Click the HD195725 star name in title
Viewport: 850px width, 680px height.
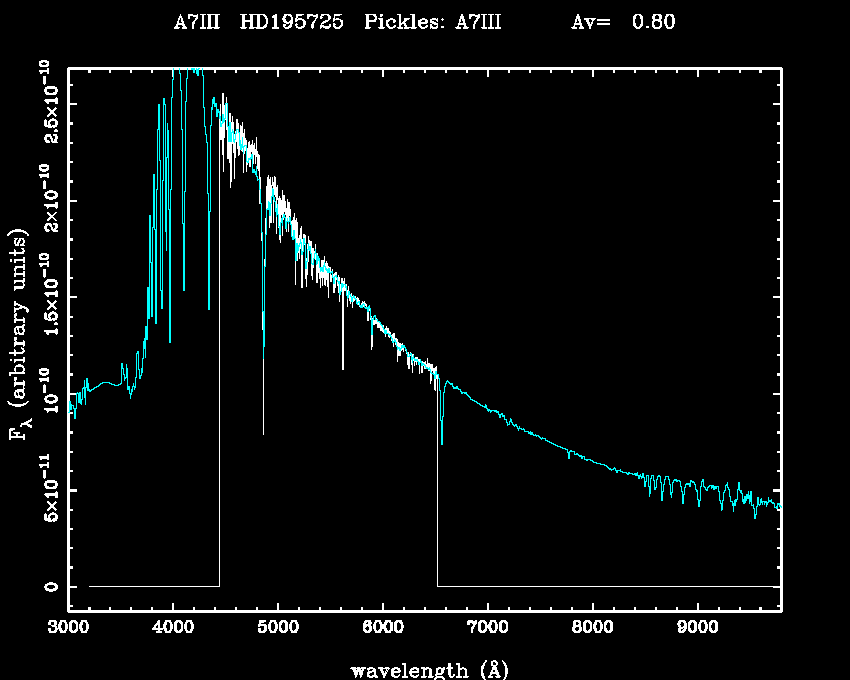[x=293, y=23]
